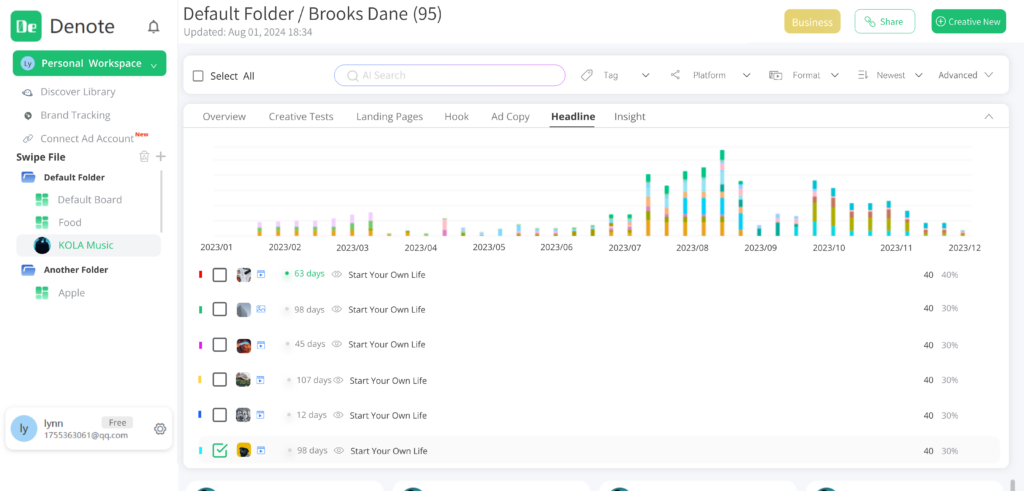Viewport: 1024px width, 491px height.
Task: Check the Select All checkbox
Action: tap(198, 76)
